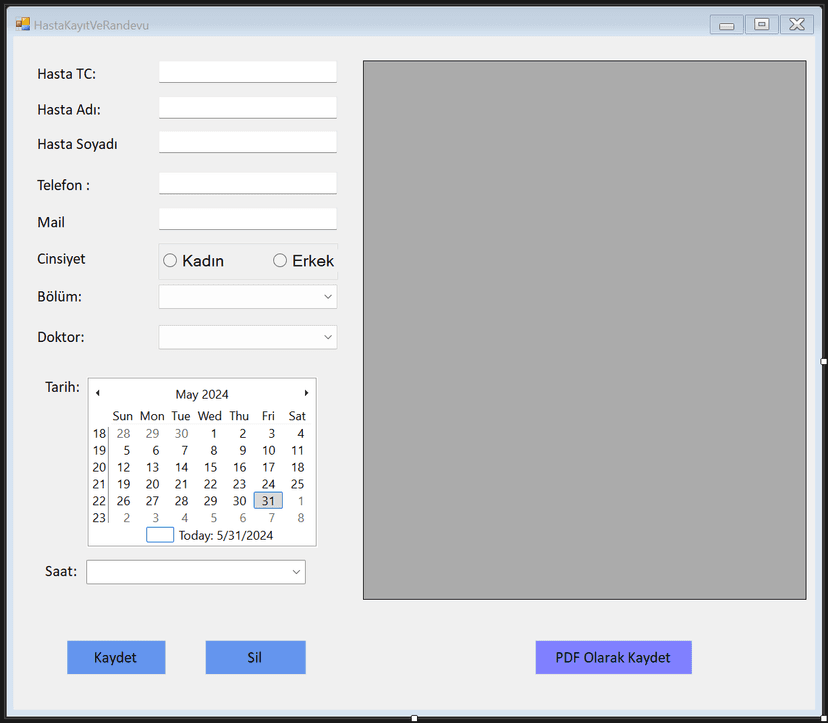This screenshot has height=723, width=828.
Task: Click the Mail text box
Action: [x=248, y=219]
